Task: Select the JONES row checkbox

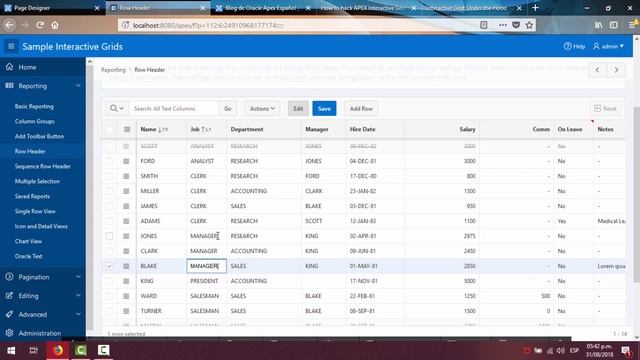Action: pos(109,236)
